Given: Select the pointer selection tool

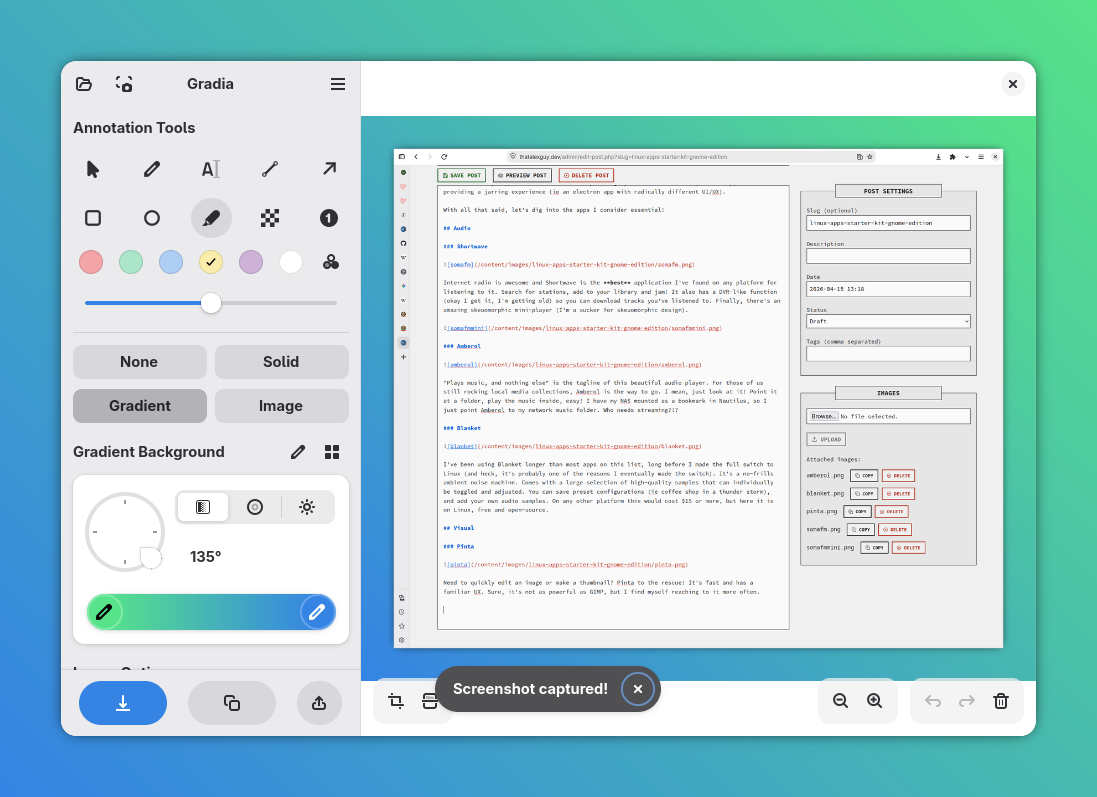Looking at the screenshot, I should (x=93, y=169).
